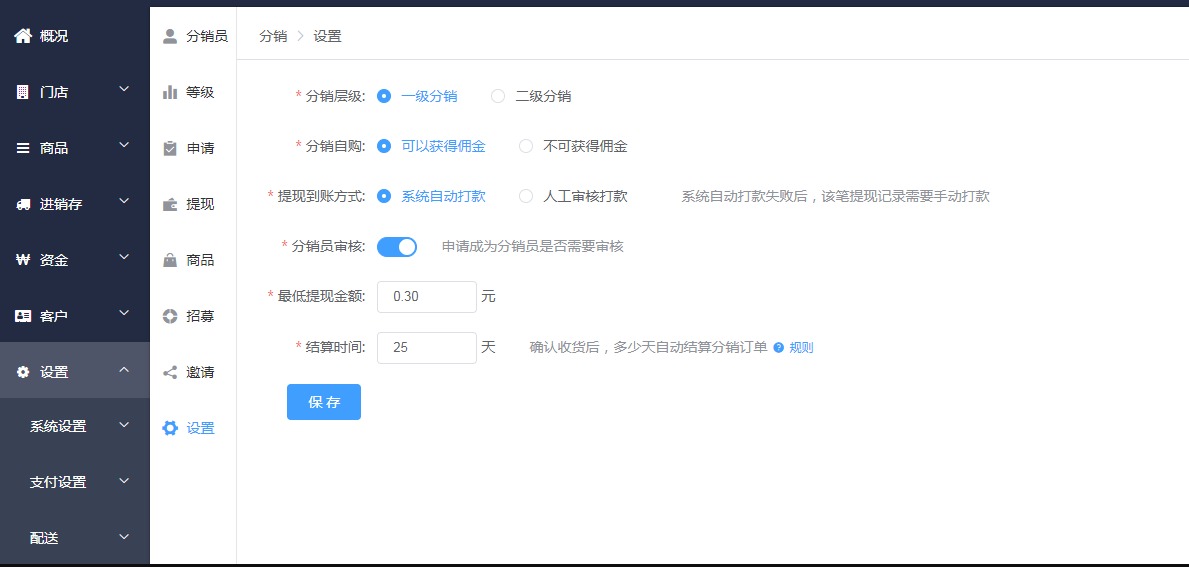Viewport: 1189px width, 567px height.
Task: Expand the 商品 sidebar menu chevron
Action: tap(125, 146)
